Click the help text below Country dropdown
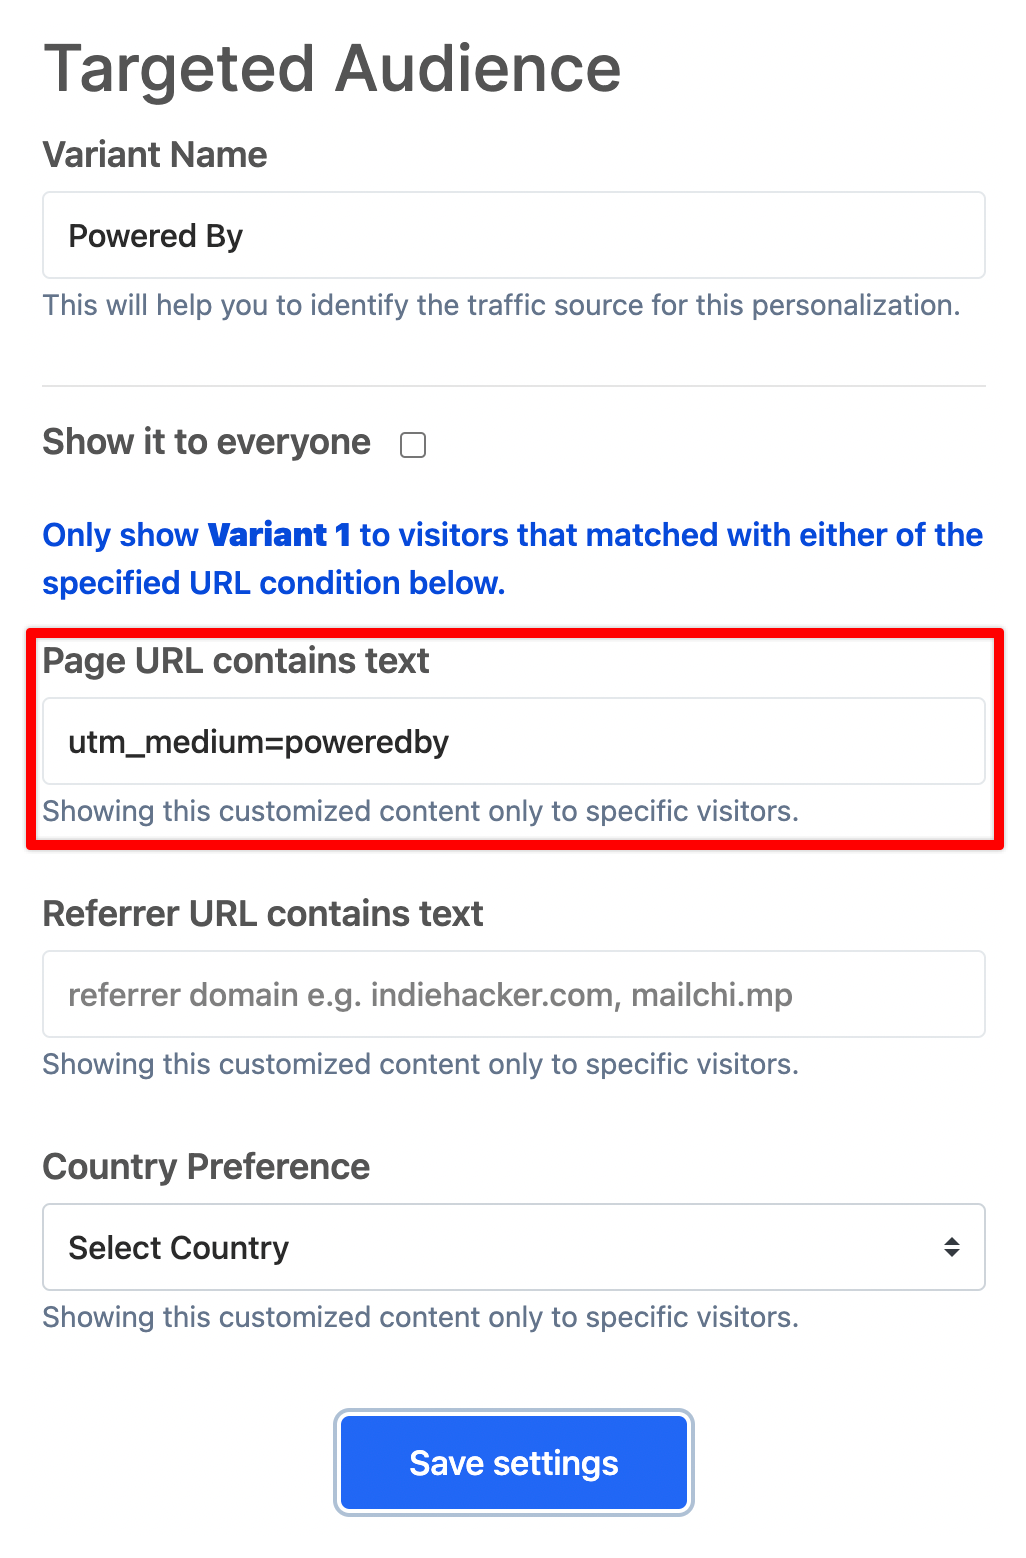 tap(420, 1317)
